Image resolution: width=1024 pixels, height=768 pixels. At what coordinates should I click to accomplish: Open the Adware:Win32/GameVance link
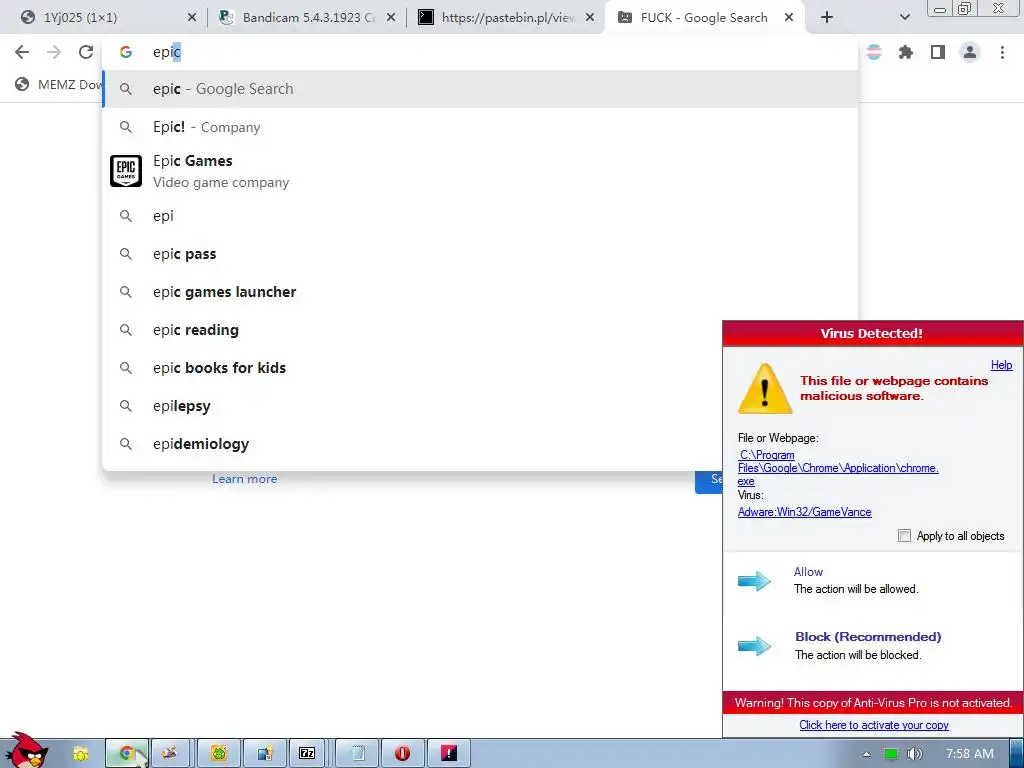tap(805, 512)
